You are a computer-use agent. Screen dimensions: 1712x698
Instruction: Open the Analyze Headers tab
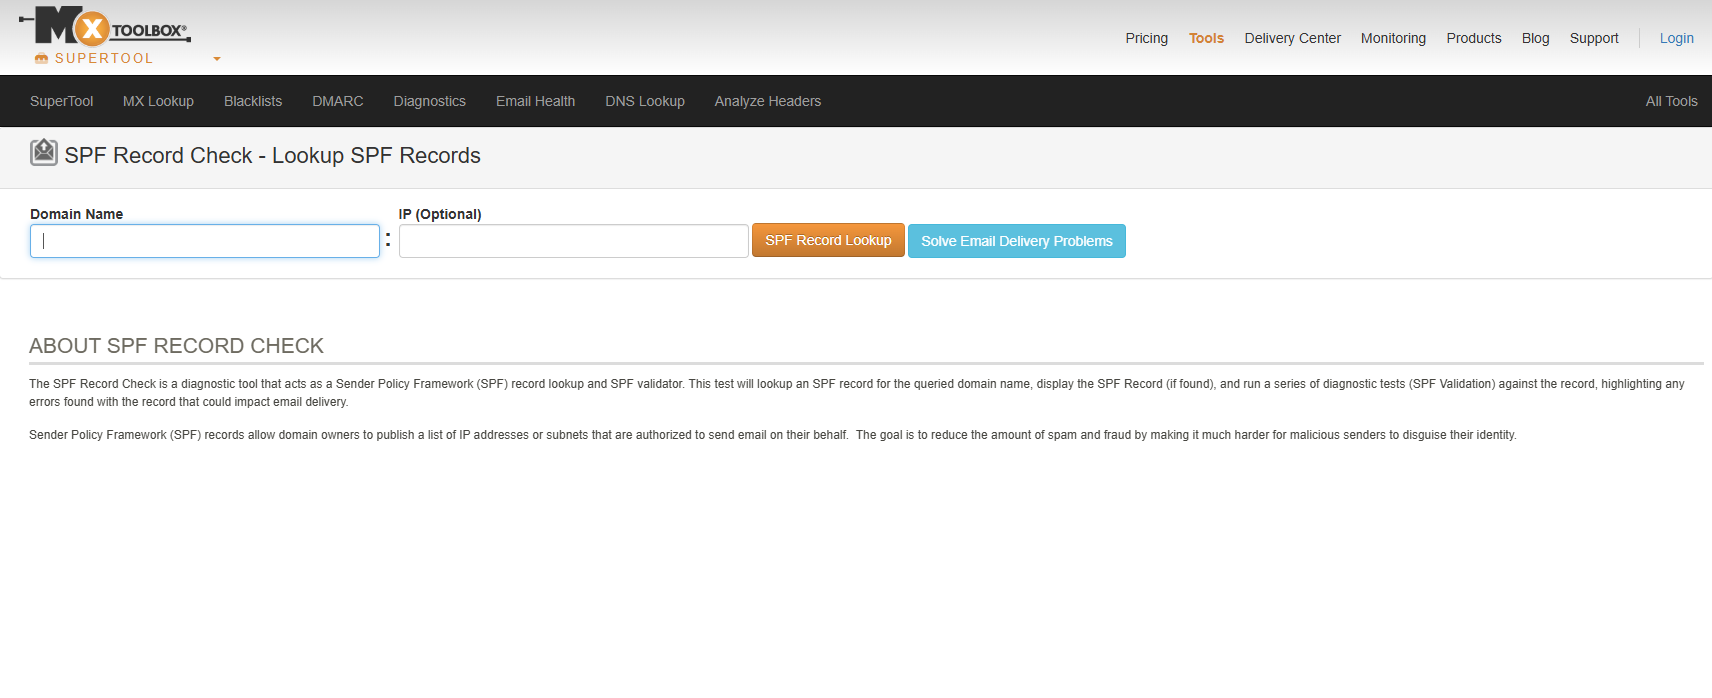pos(768,101)
